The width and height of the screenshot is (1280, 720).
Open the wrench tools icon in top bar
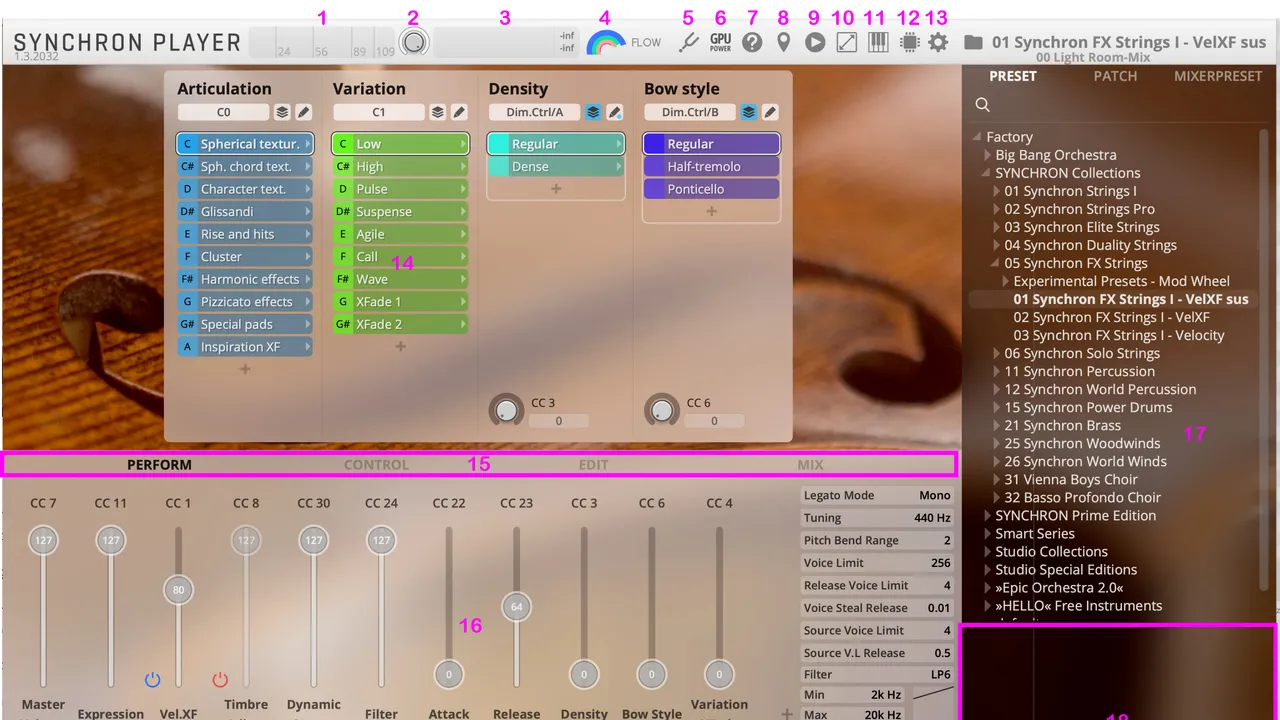688,43
